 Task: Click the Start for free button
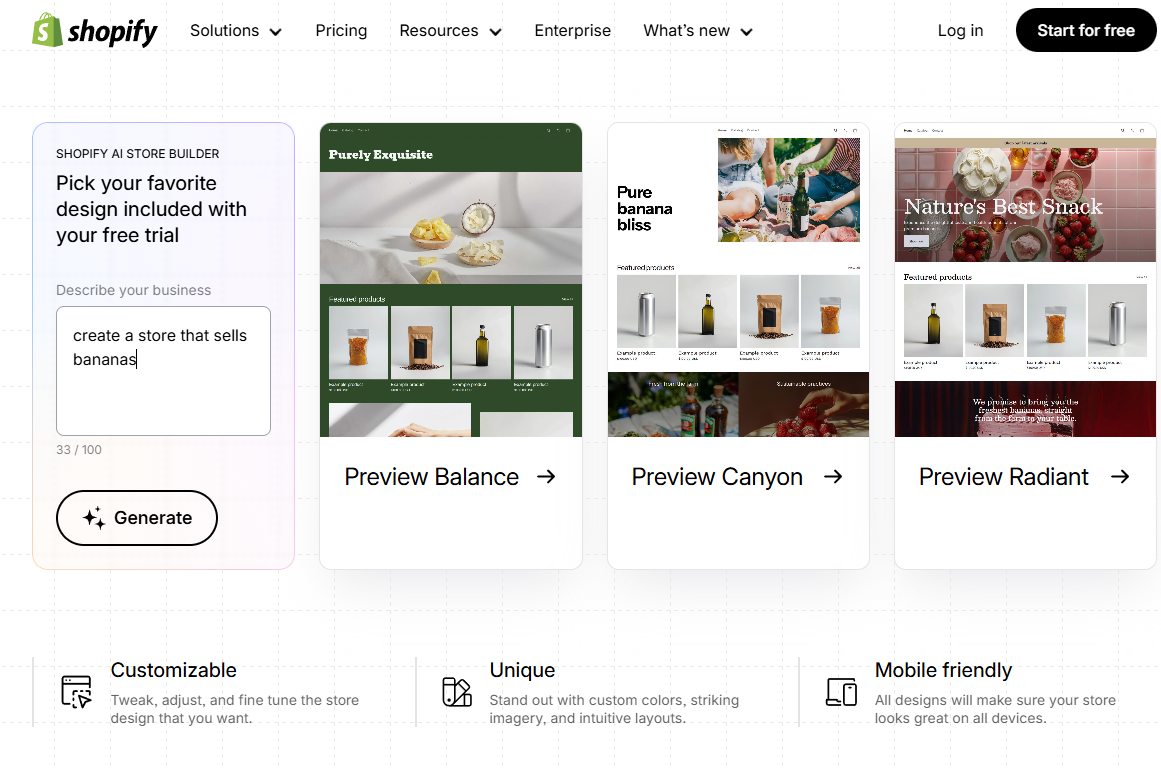click(1086, 30)
